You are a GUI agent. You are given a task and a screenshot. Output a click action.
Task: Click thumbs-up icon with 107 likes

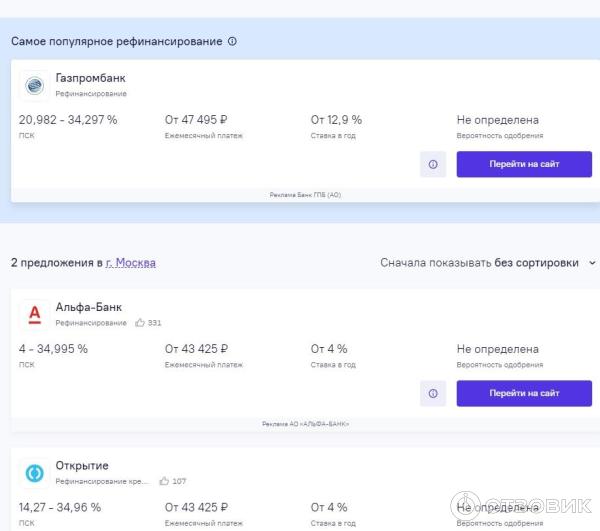pos(164,481)
